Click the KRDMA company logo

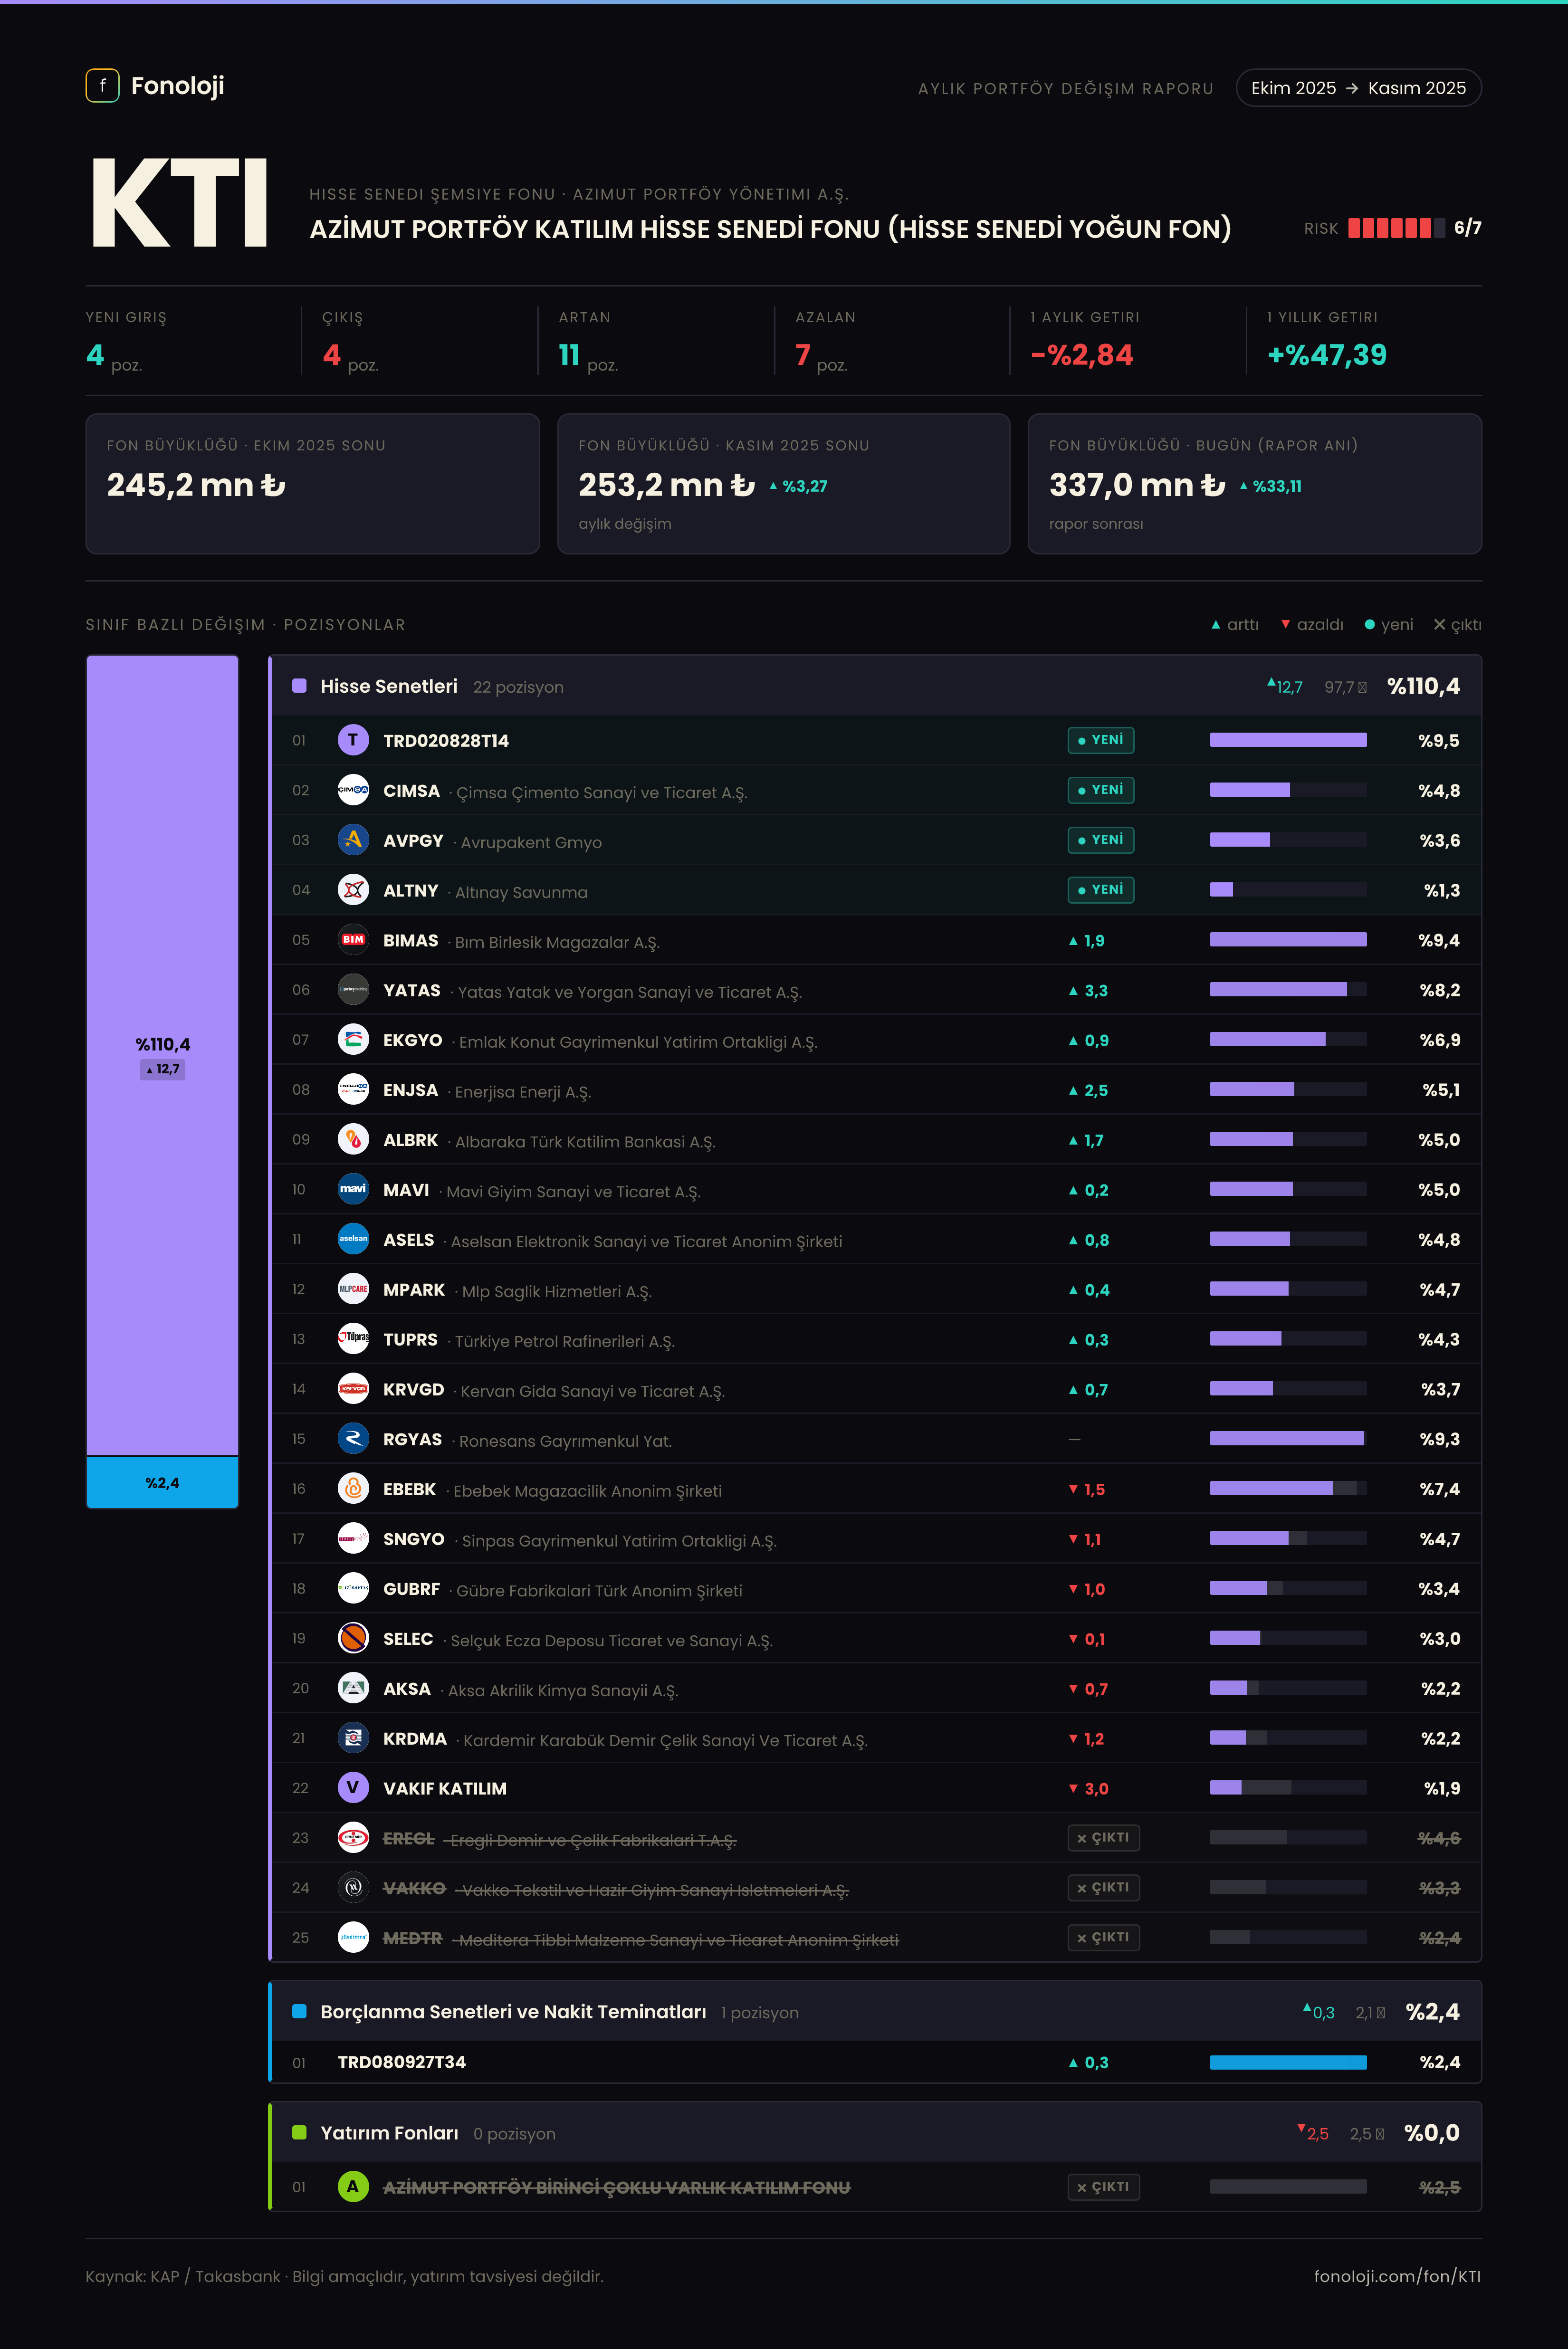tap(353, 1738)
